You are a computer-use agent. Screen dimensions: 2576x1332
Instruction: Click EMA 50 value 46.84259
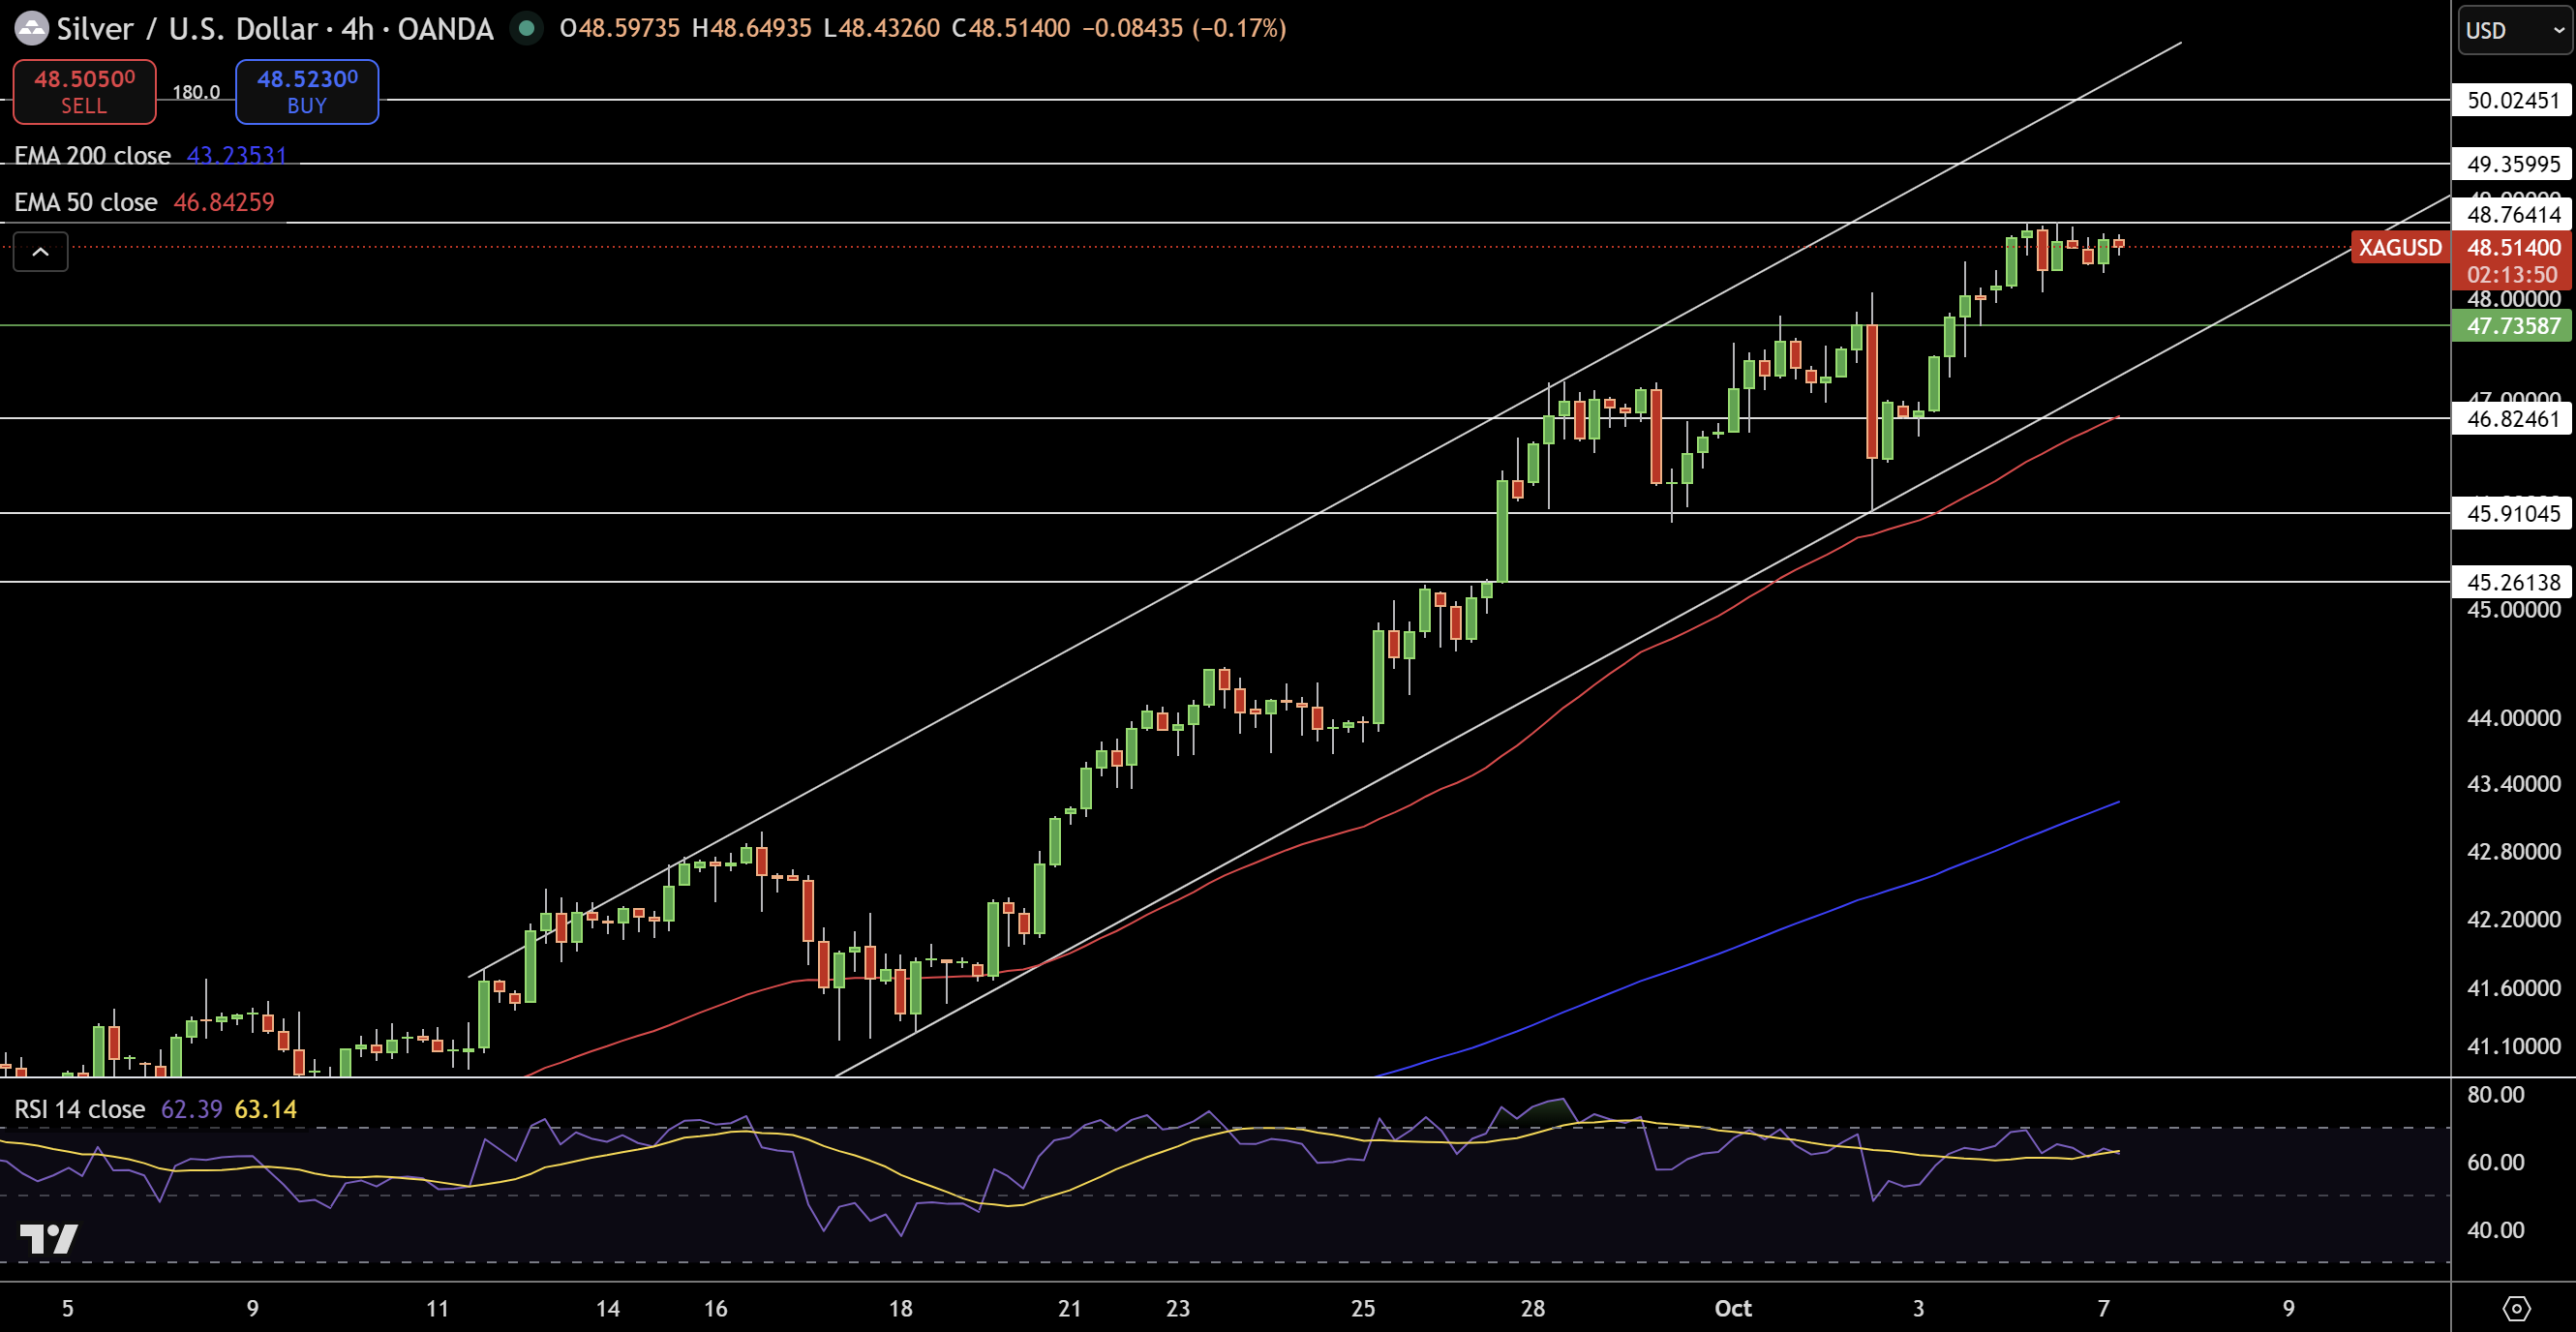tap(224, 202)
